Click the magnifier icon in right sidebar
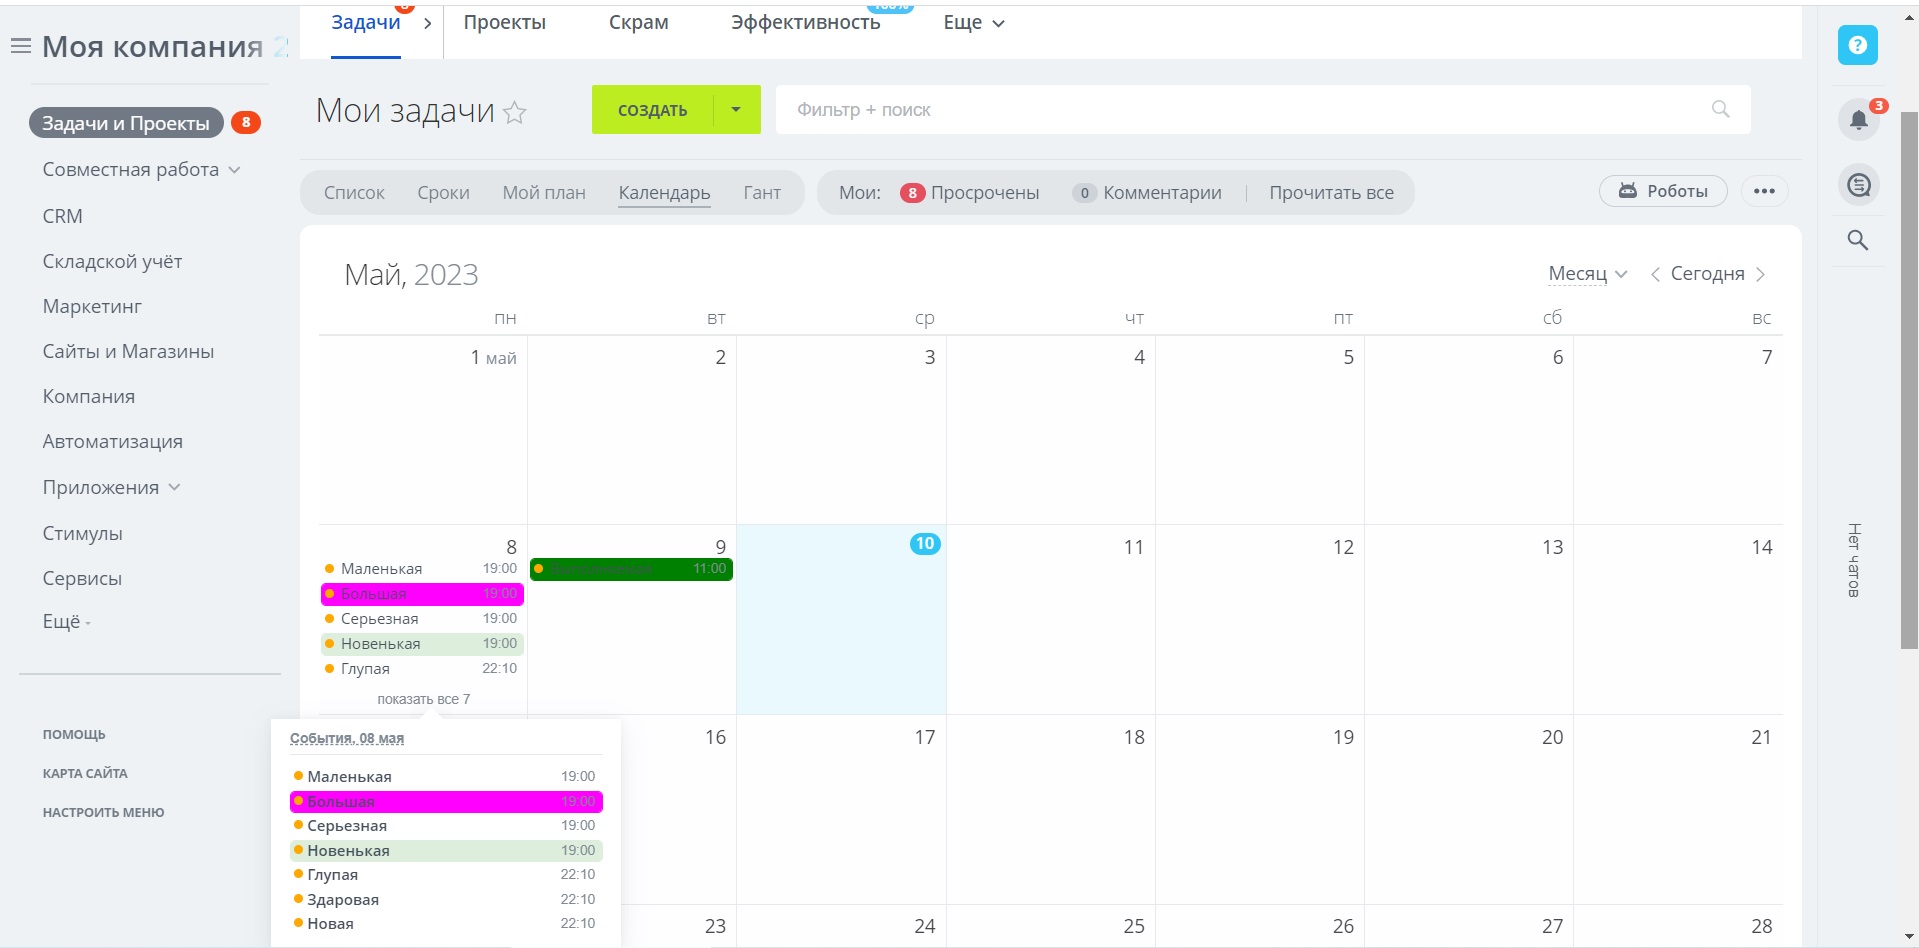Viewport: 1919px width, 948px height. click(x=1857, y=240)
